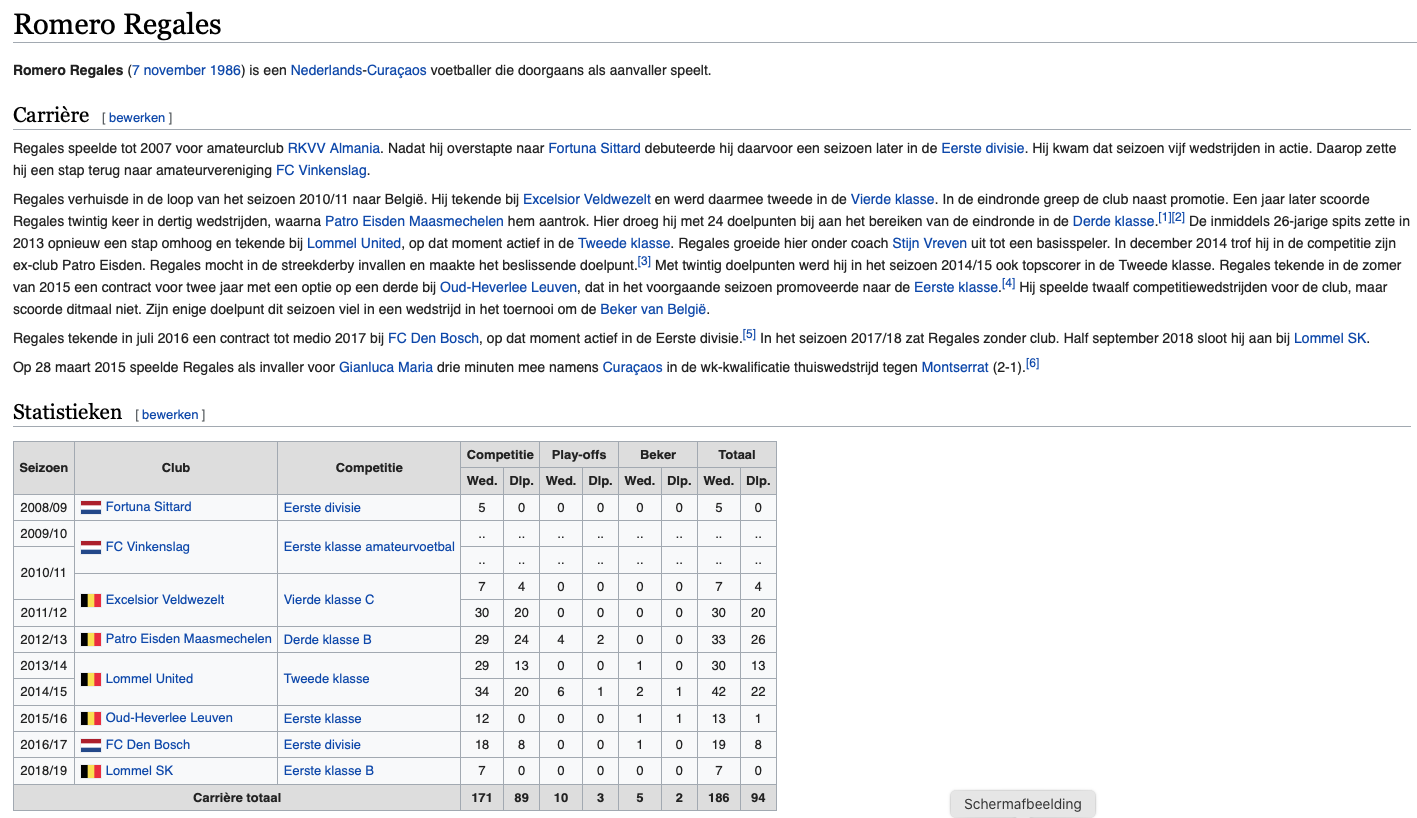This screenshot has width=1417, height=818.
Task: Open Lommel SK link in the statistics table
Action: pos(140,771)
